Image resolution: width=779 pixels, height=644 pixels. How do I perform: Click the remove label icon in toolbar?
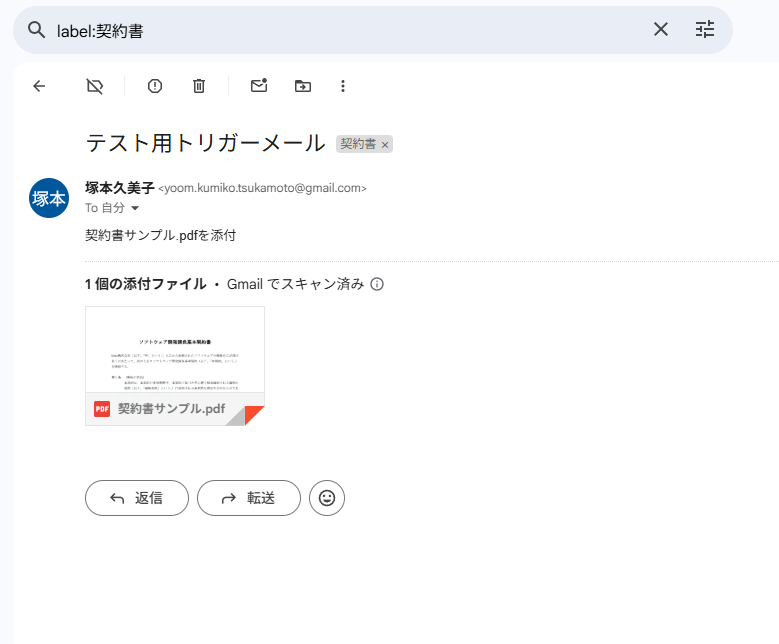[95, 86]
